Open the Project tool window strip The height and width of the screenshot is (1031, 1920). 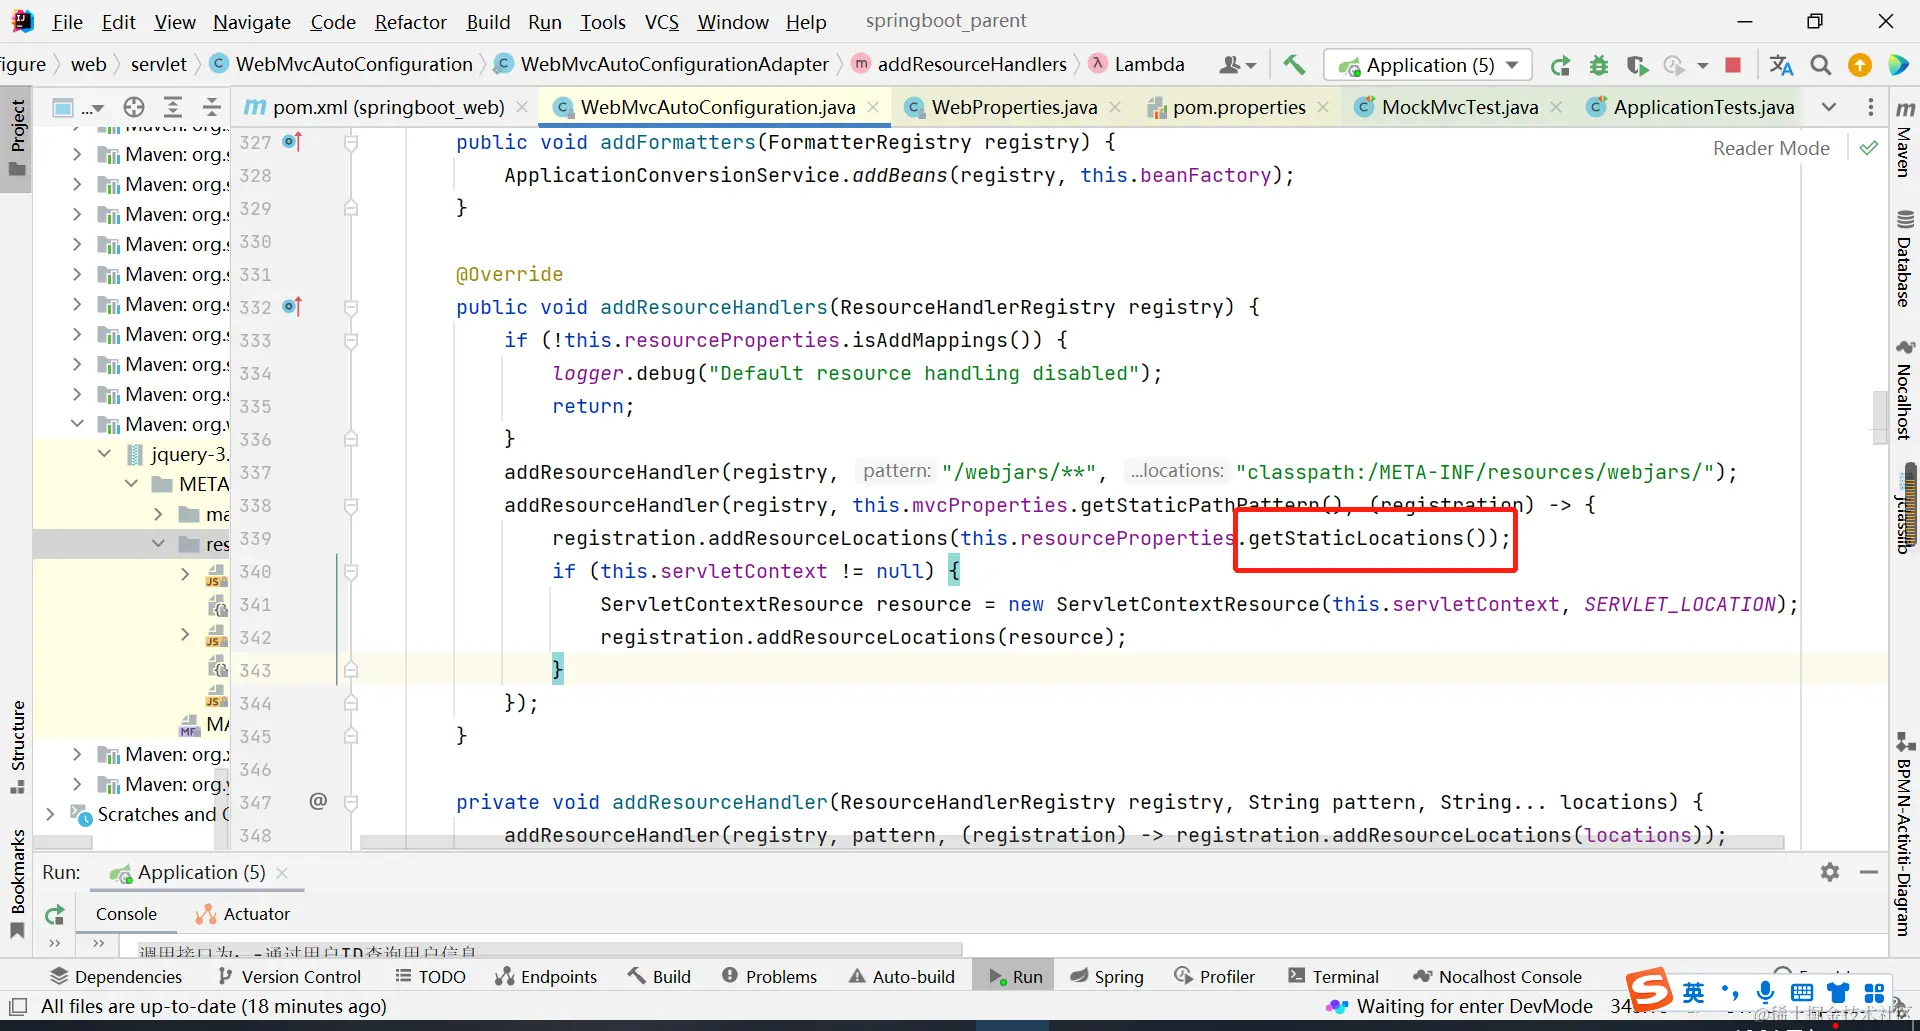(17, 138)
